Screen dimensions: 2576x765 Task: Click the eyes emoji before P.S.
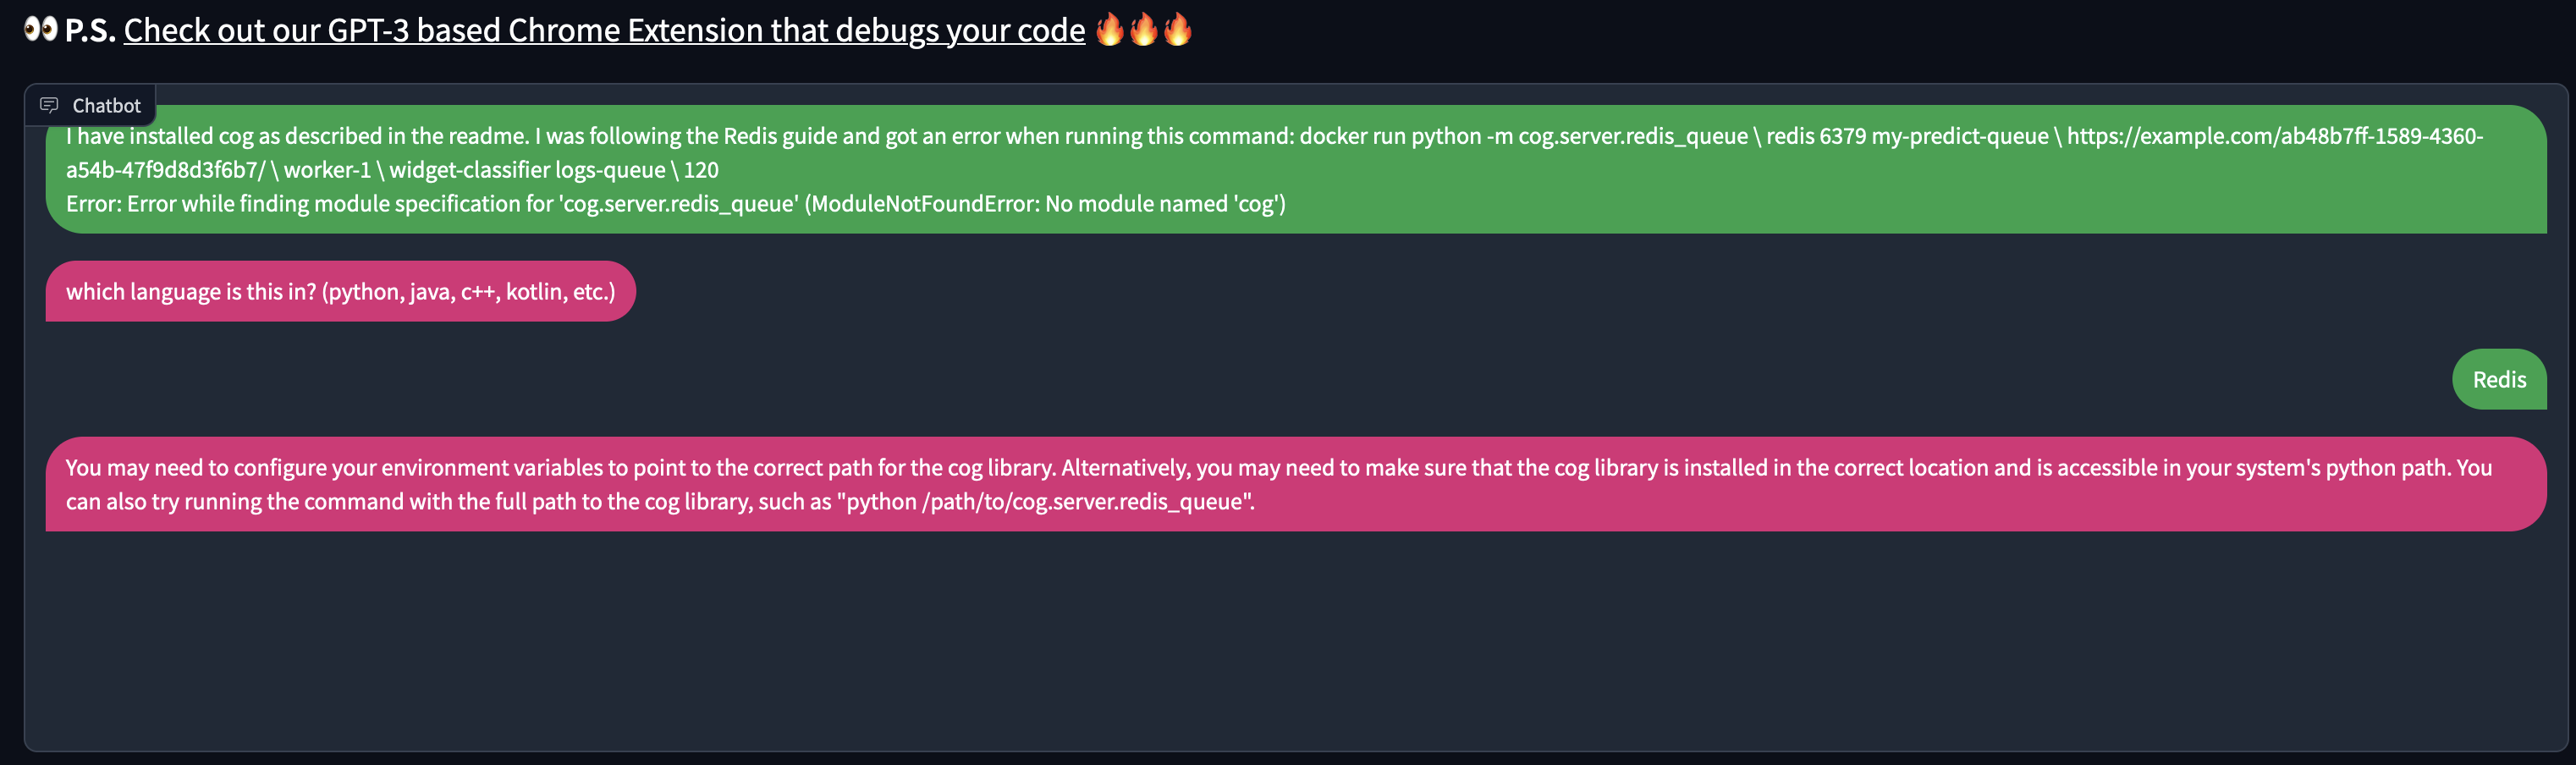[x=40, y=29]
